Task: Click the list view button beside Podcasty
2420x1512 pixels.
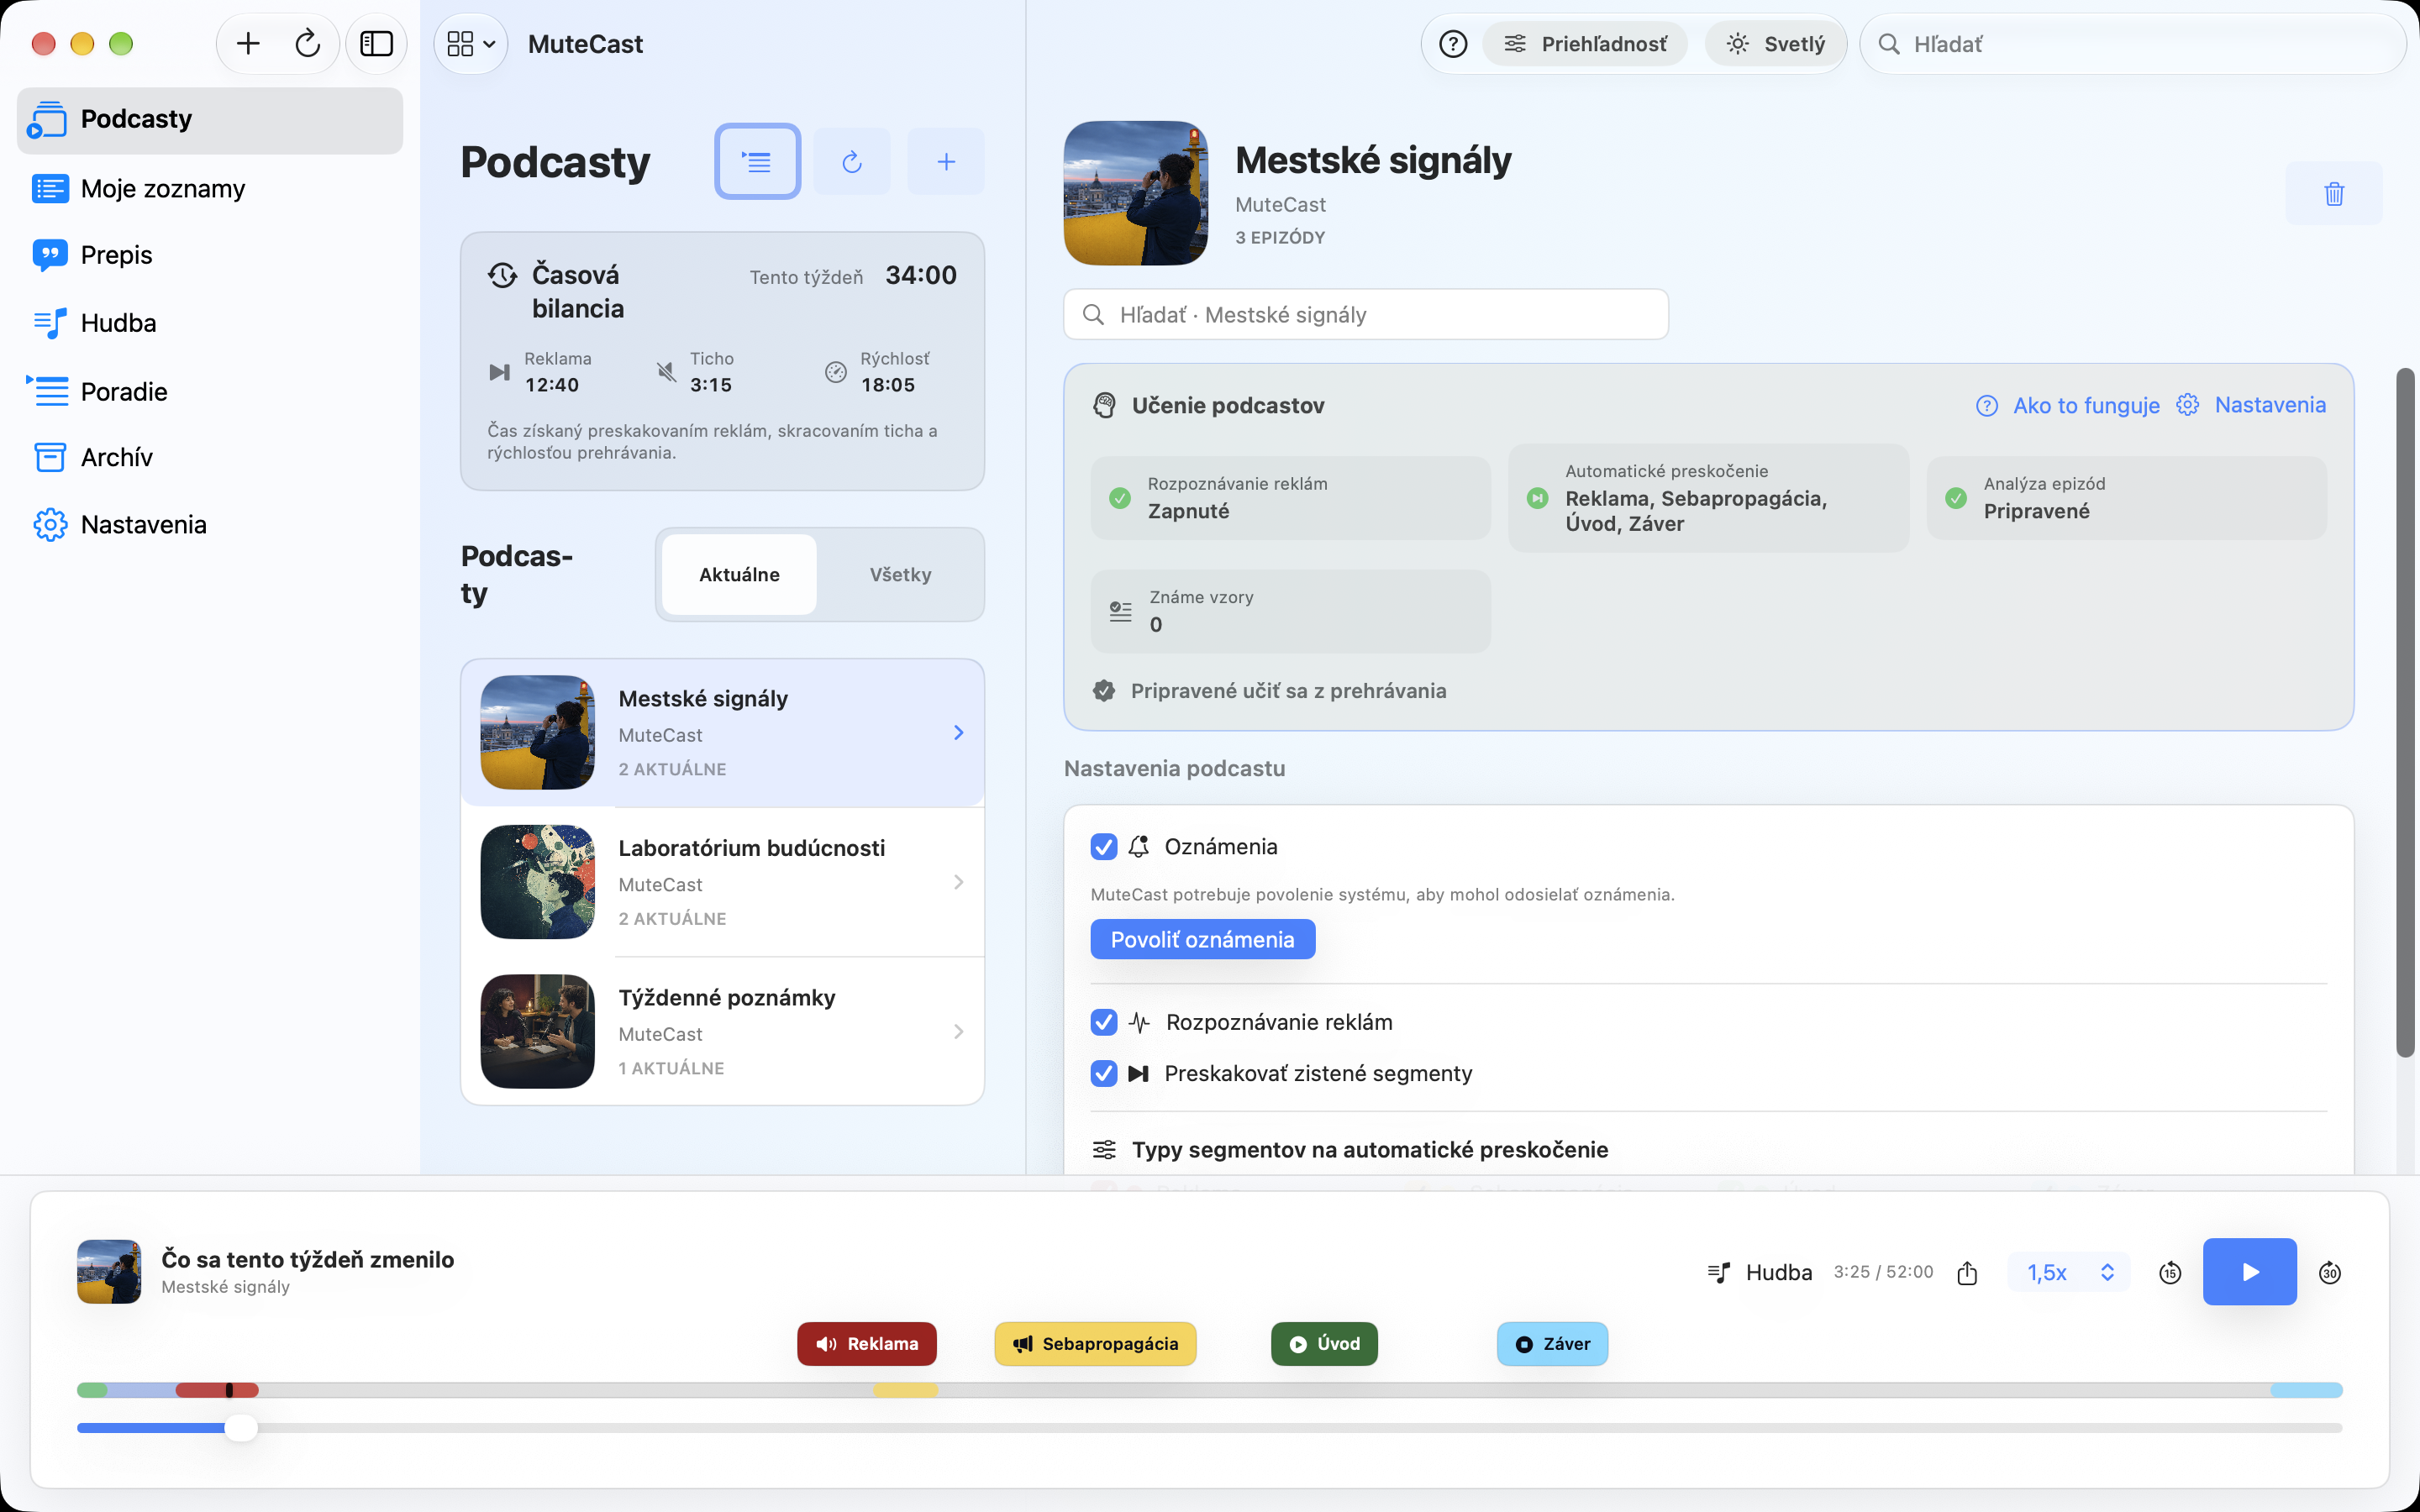Action: pos(757,161)
